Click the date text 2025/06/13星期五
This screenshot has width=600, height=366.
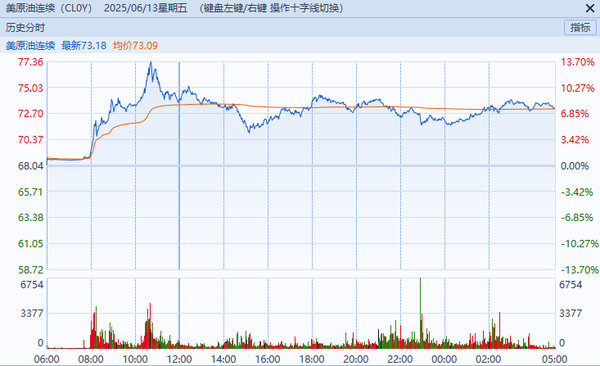(x=145, y=8)
